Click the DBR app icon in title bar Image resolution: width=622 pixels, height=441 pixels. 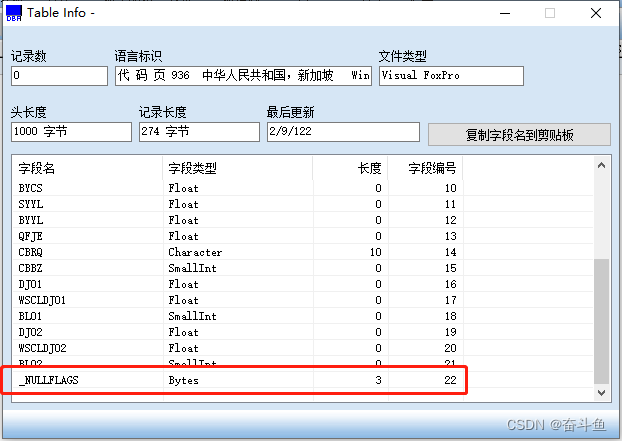tap(14, 13)
